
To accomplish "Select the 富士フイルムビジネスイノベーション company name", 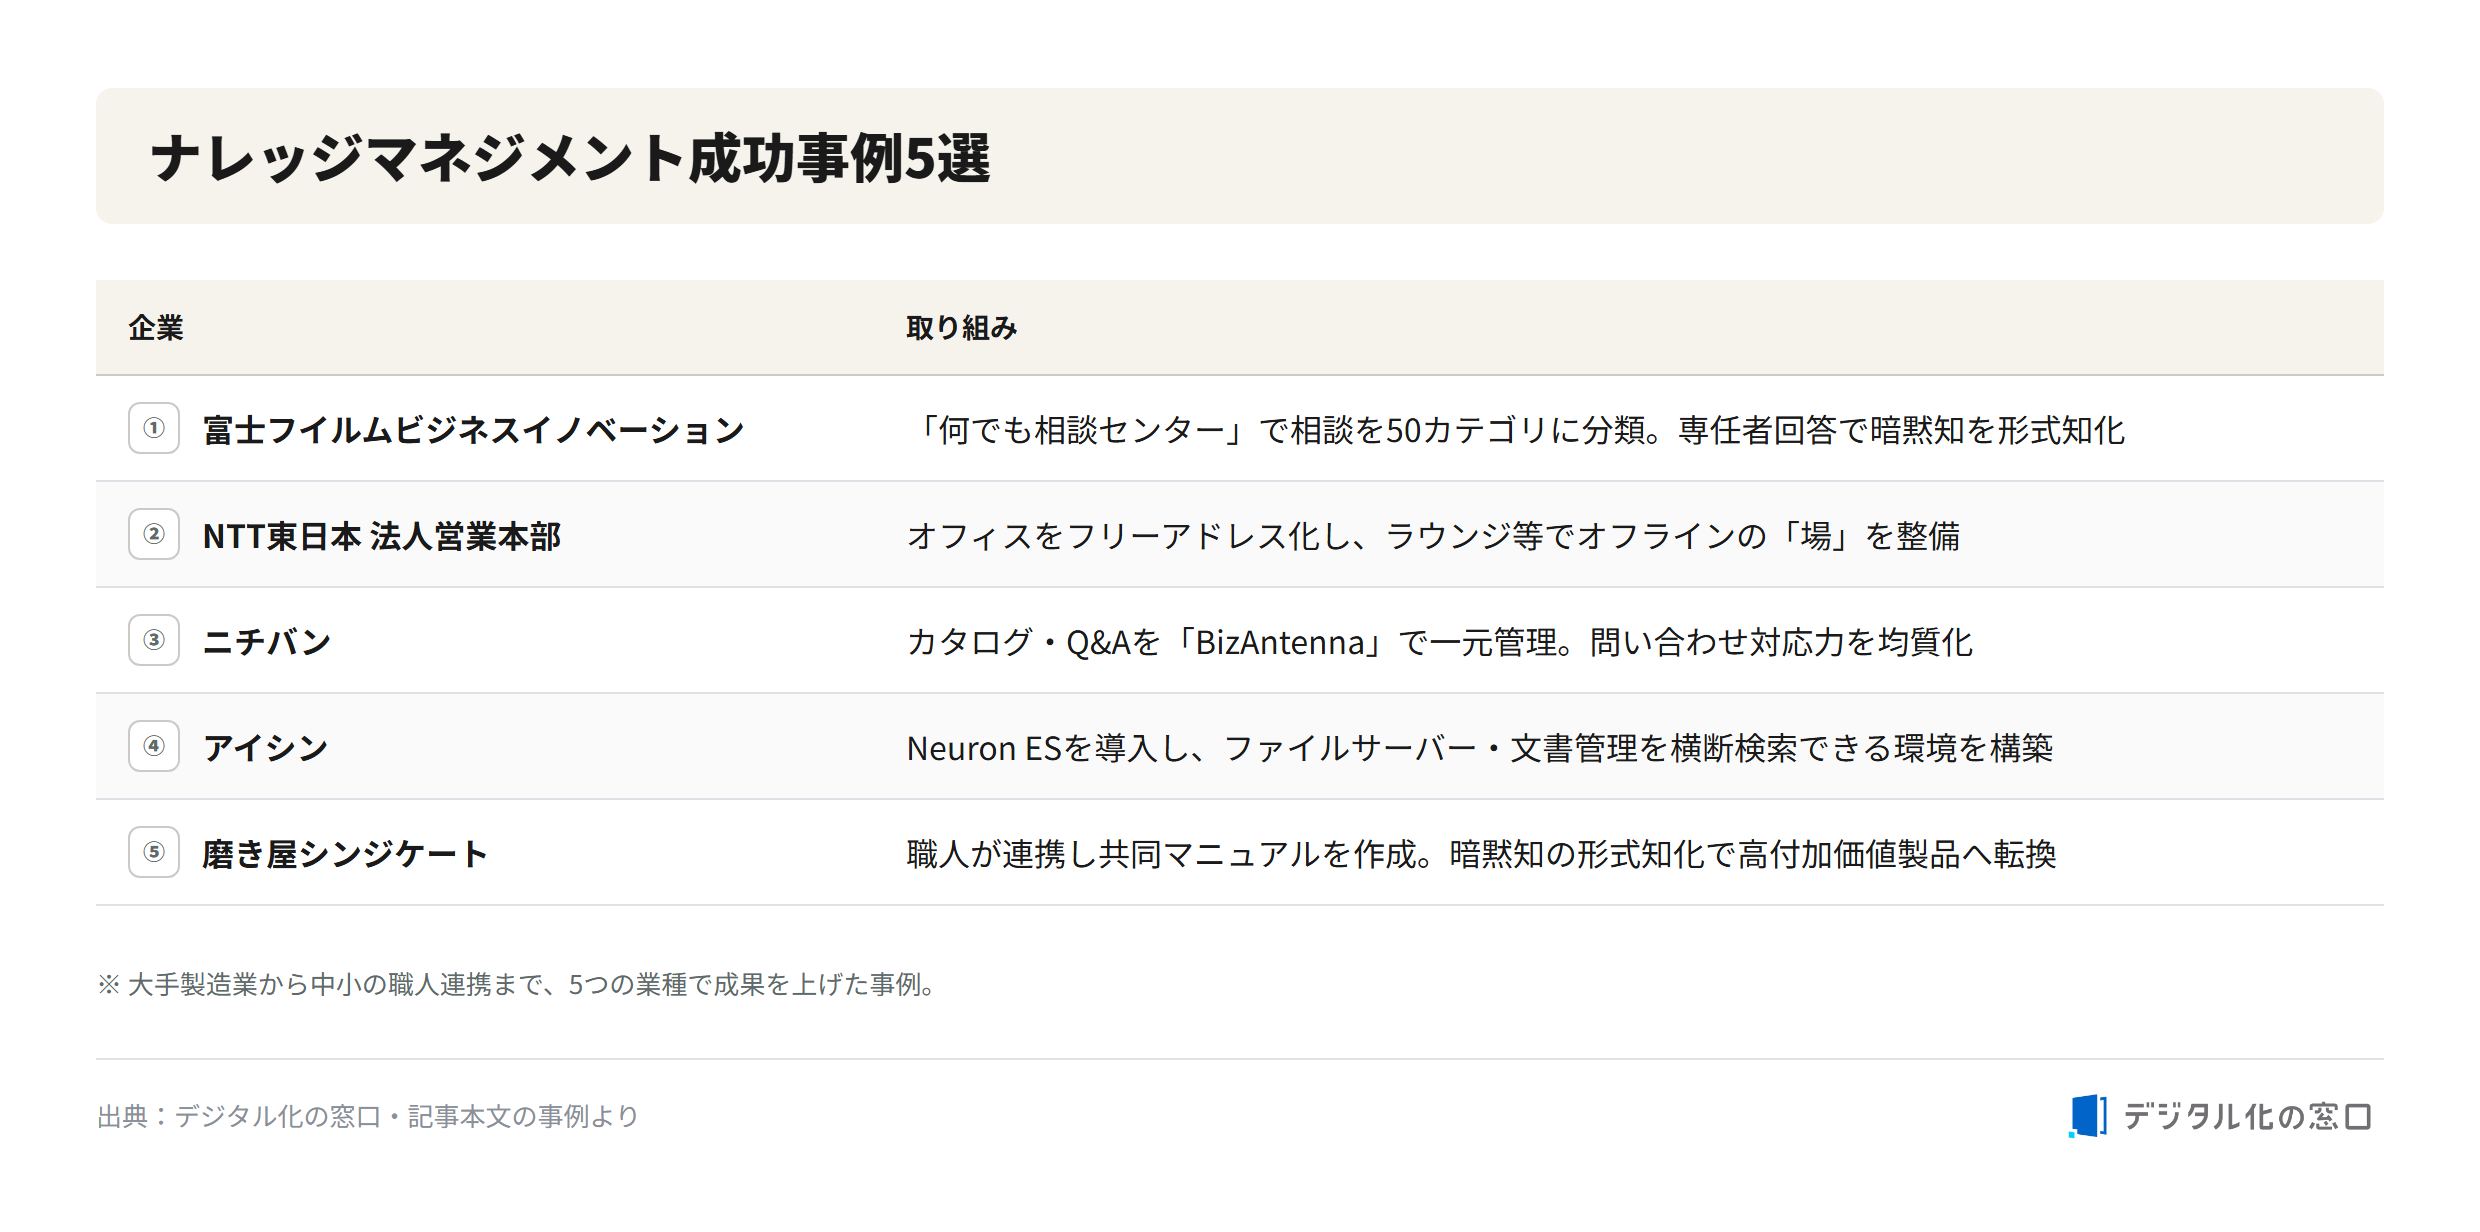I will 474,430.
